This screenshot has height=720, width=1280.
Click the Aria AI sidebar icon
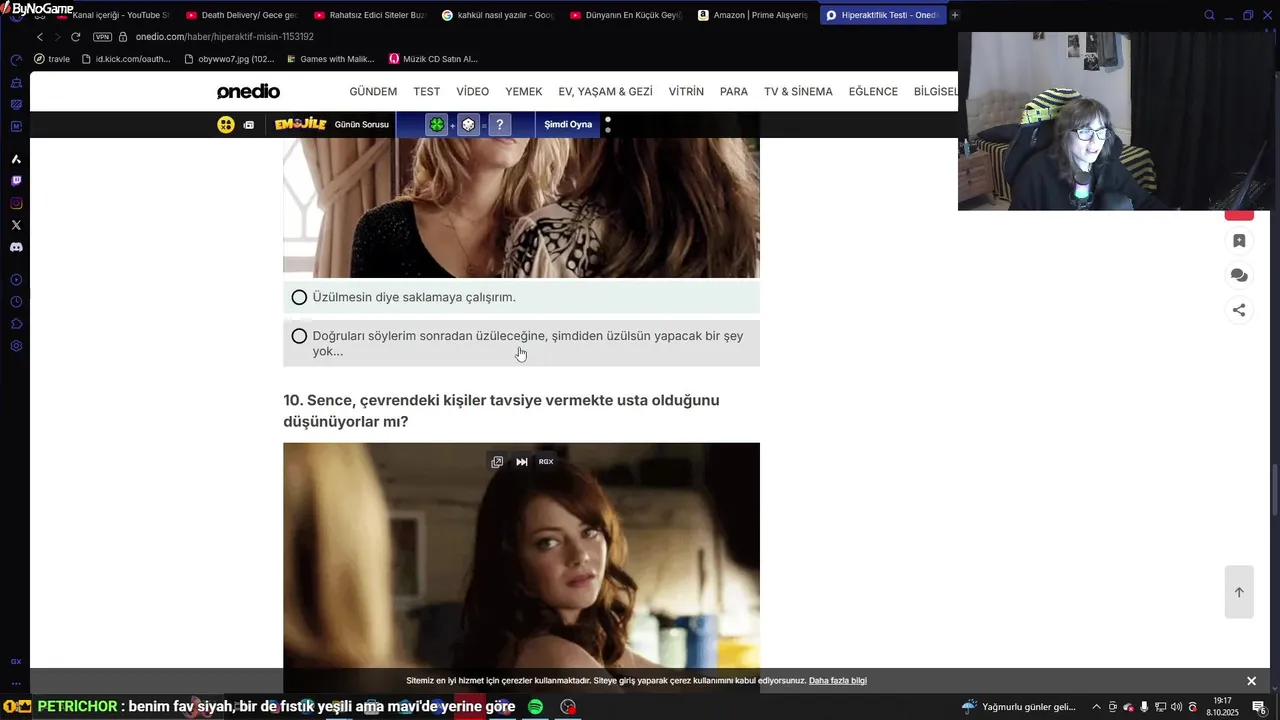click(x=16, y=159)
